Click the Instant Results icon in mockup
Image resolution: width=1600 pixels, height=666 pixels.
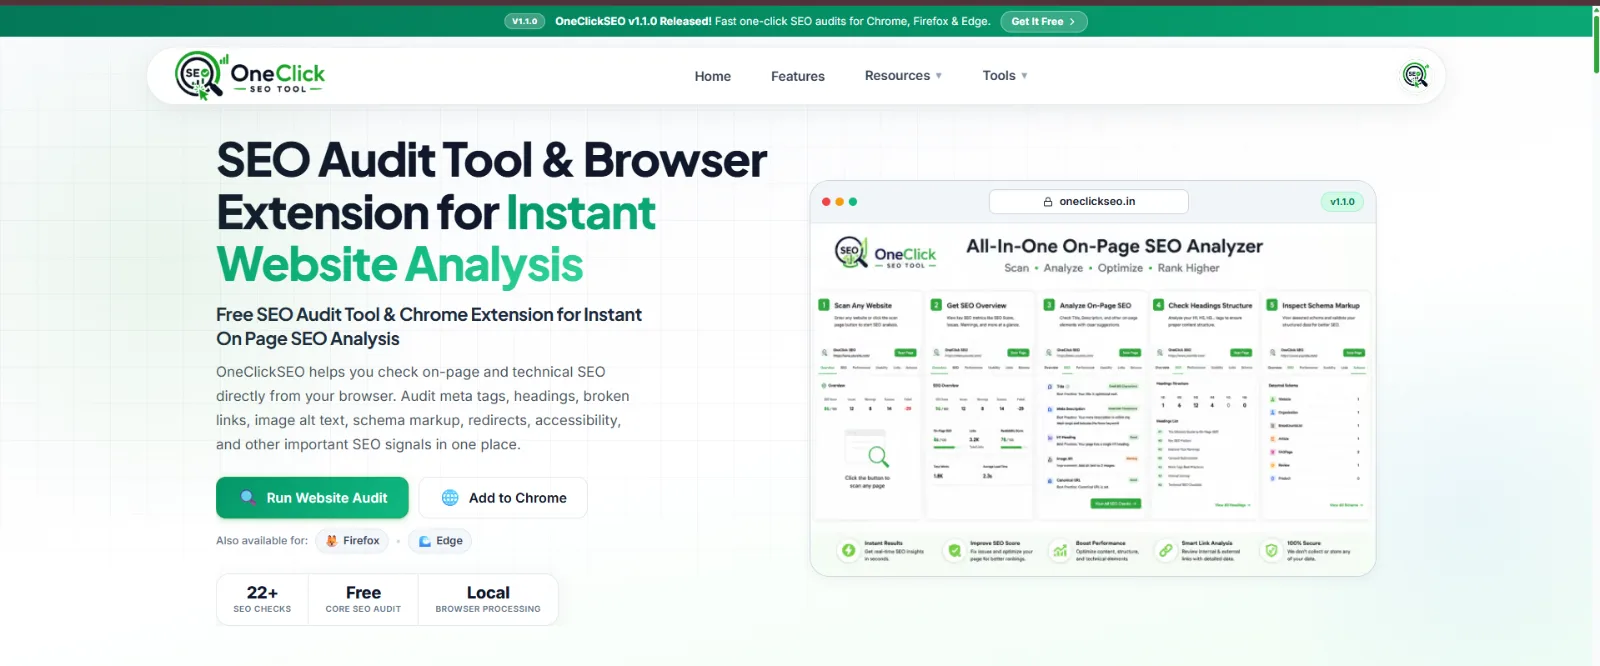pyautogui.click(x=848, y=550)
